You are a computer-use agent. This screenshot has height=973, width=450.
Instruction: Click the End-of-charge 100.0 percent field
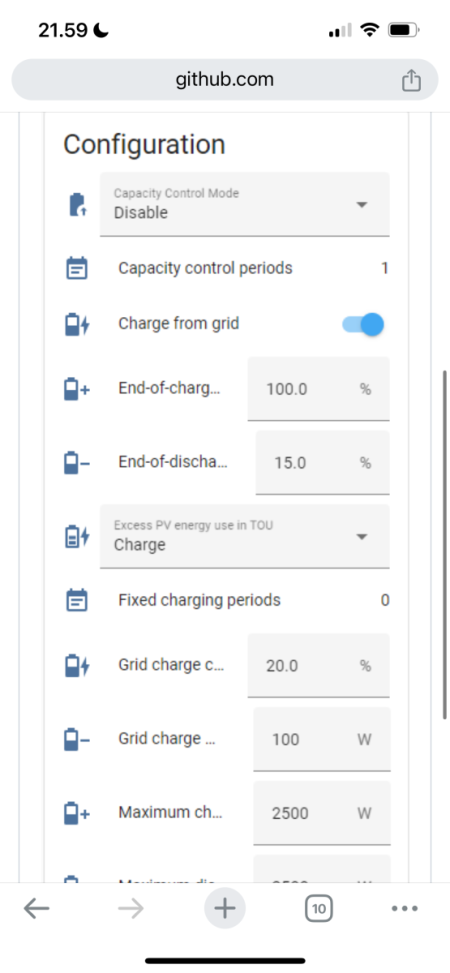318,389
